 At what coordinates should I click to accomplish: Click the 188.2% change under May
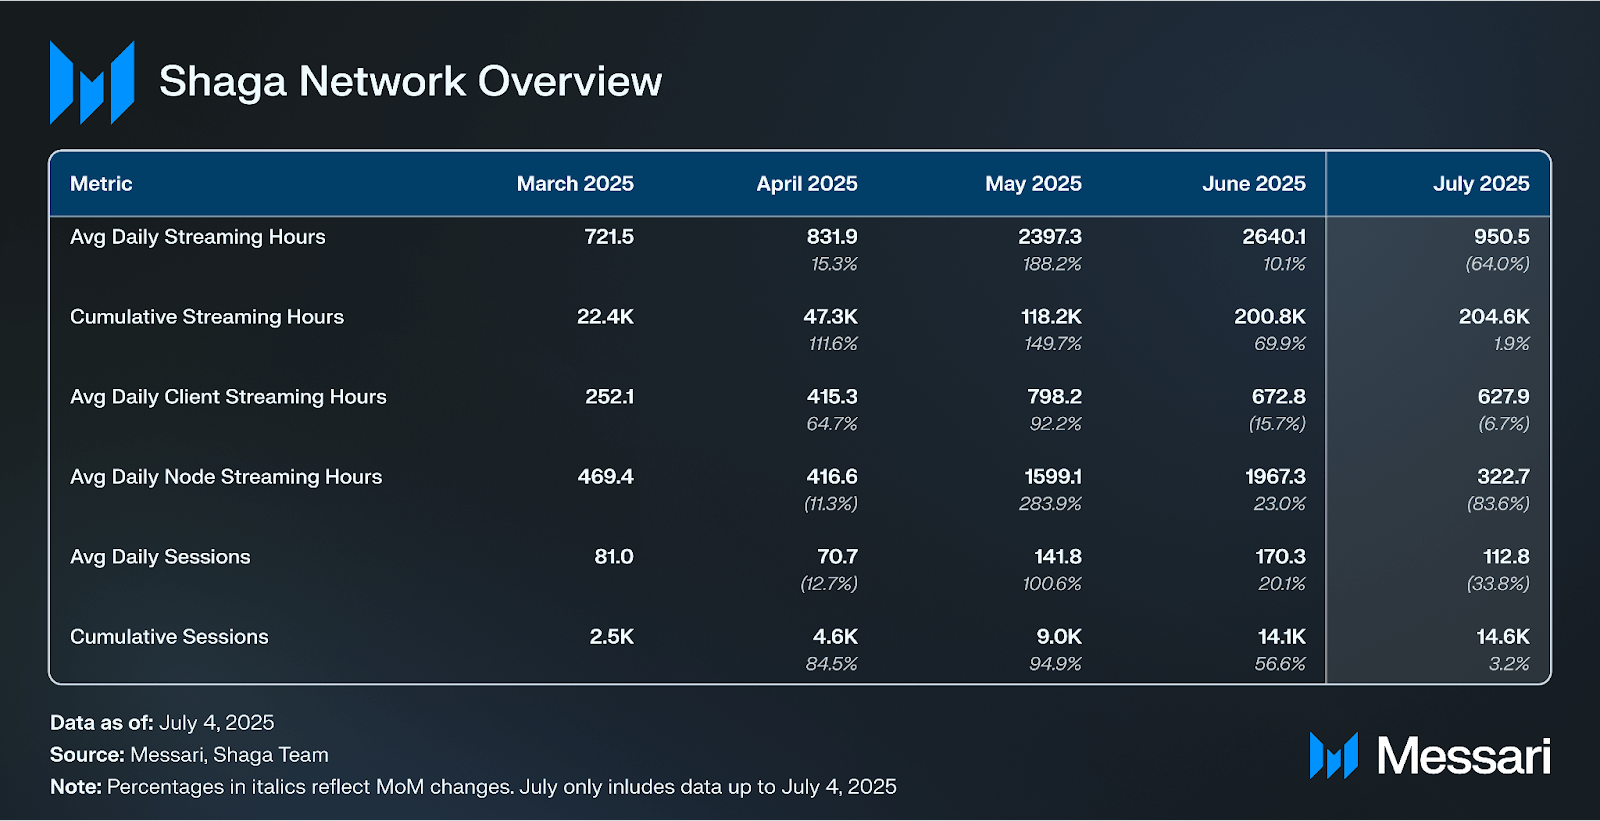pyautogui.click(x=1052, y=264)
